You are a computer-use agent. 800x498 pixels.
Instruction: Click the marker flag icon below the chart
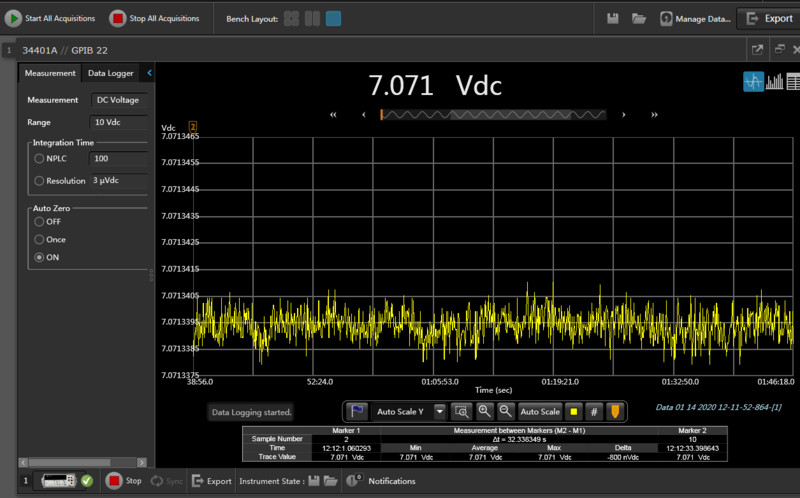(357, 411)
